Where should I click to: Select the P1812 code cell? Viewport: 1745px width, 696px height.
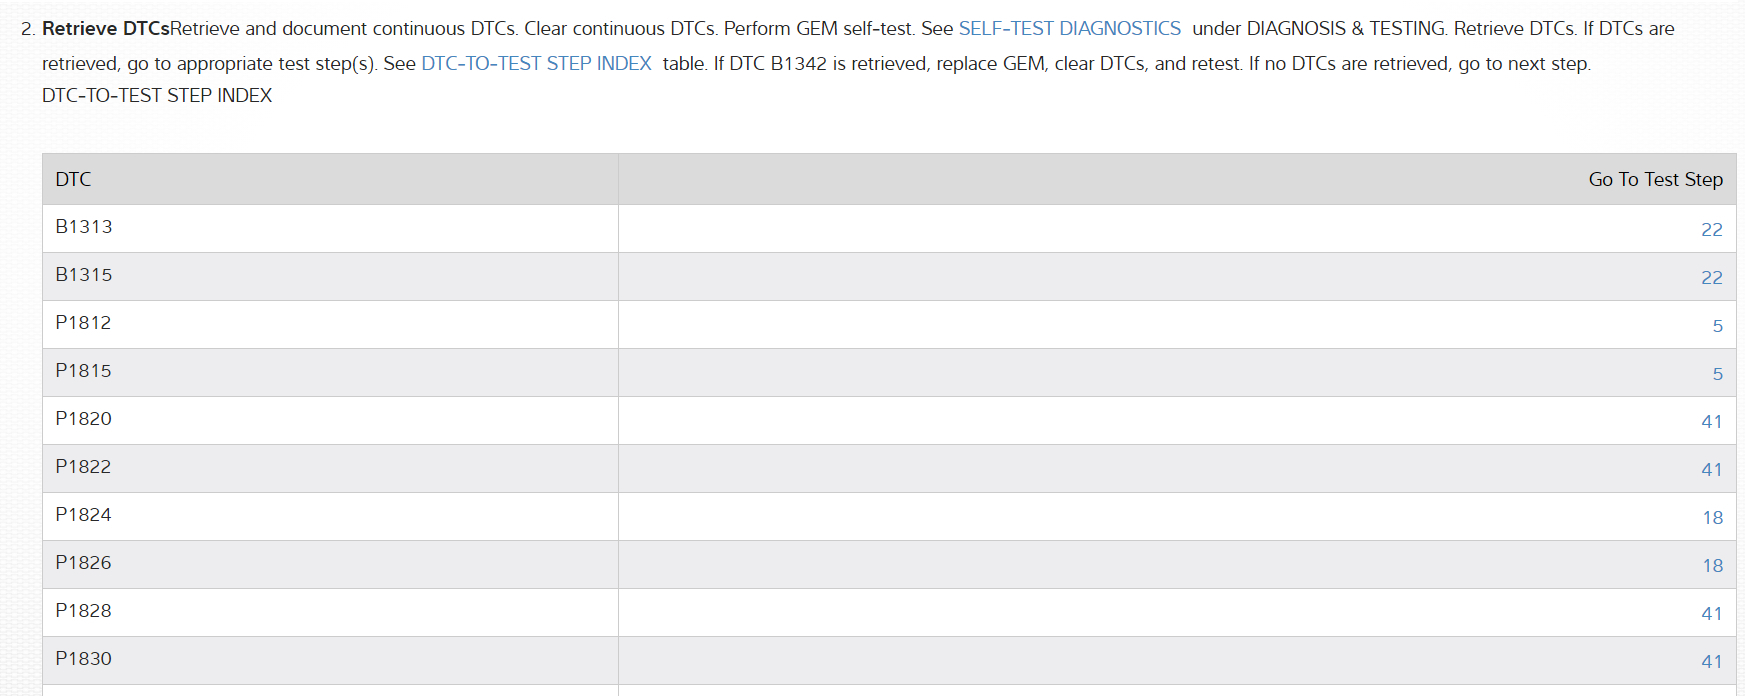[83, 323]
